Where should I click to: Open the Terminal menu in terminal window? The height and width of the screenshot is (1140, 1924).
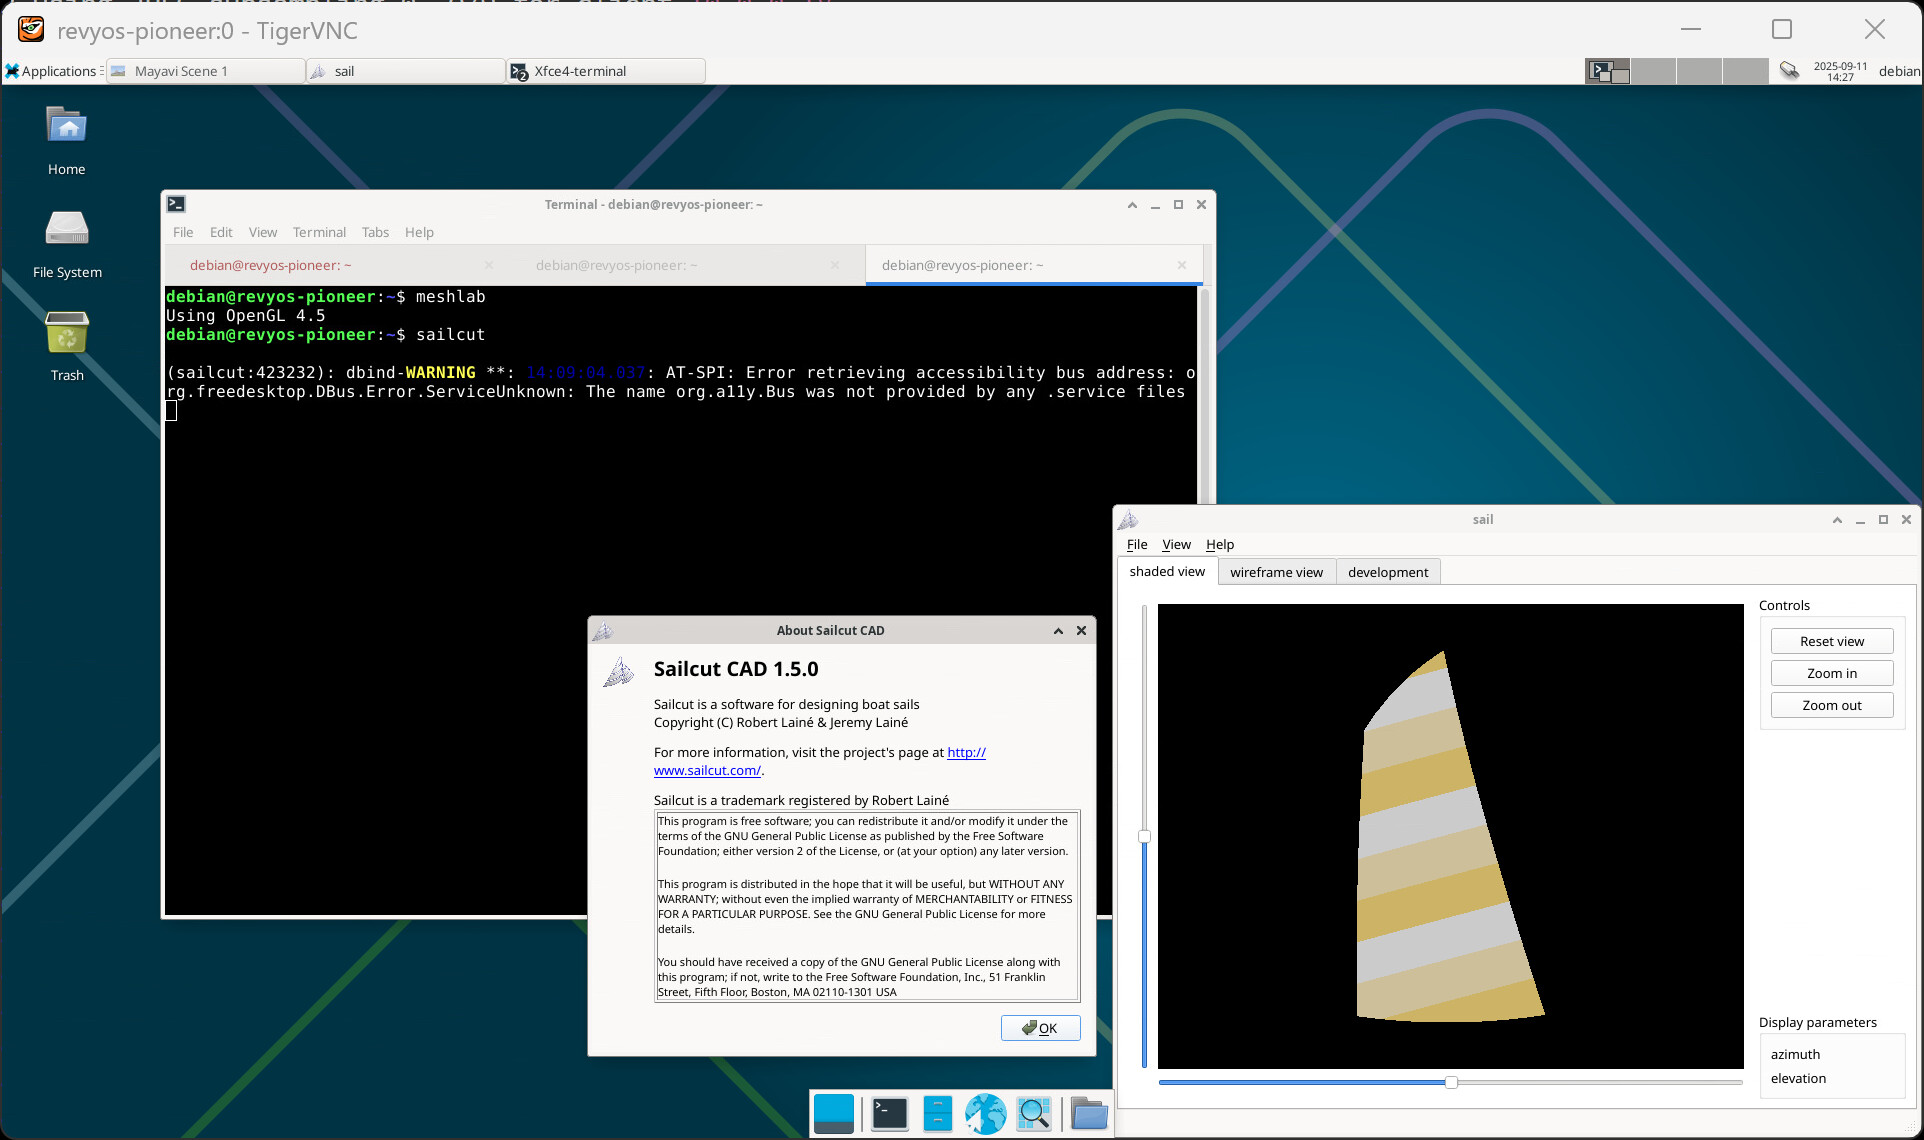[x=319, y=232]
